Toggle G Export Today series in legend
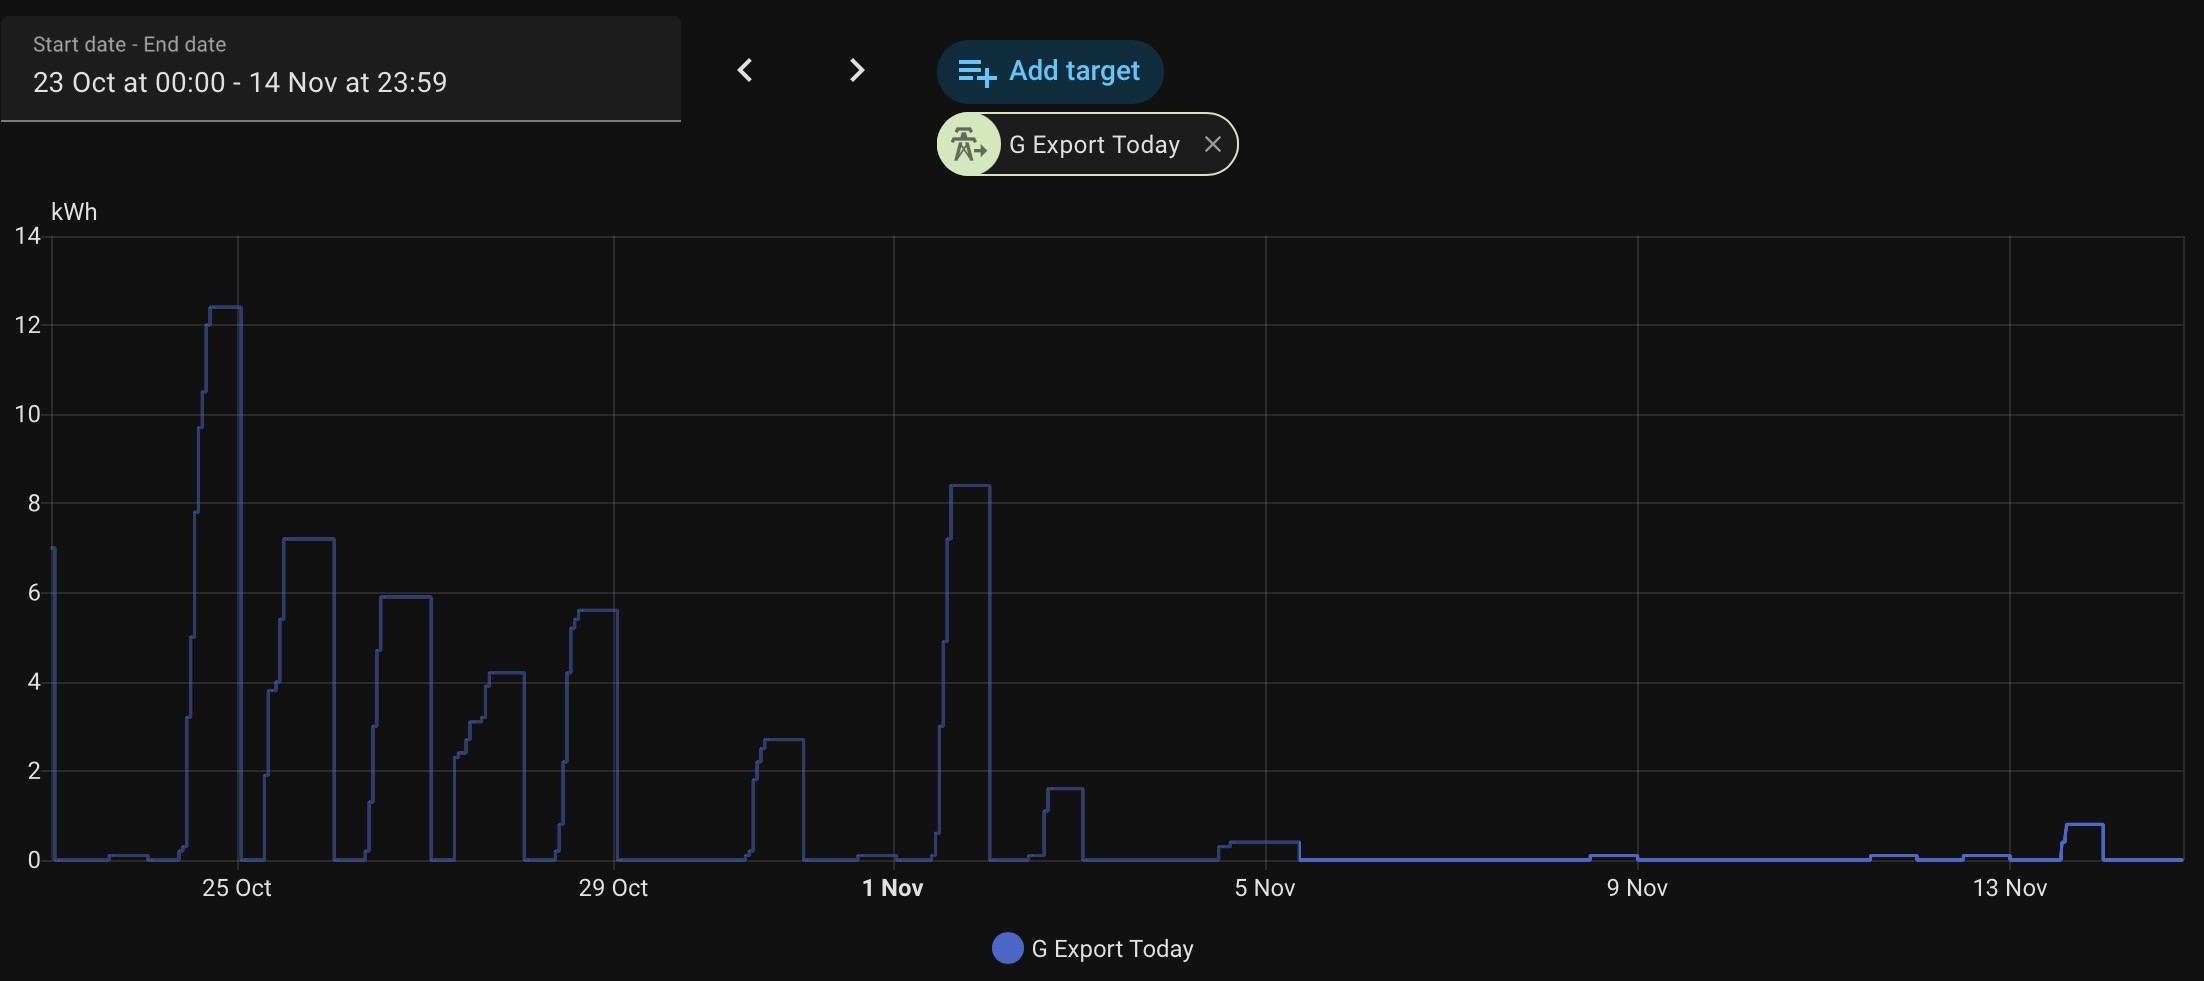Image resolution: width=2204 pixels, height=981 pixels. (1093, 948)
